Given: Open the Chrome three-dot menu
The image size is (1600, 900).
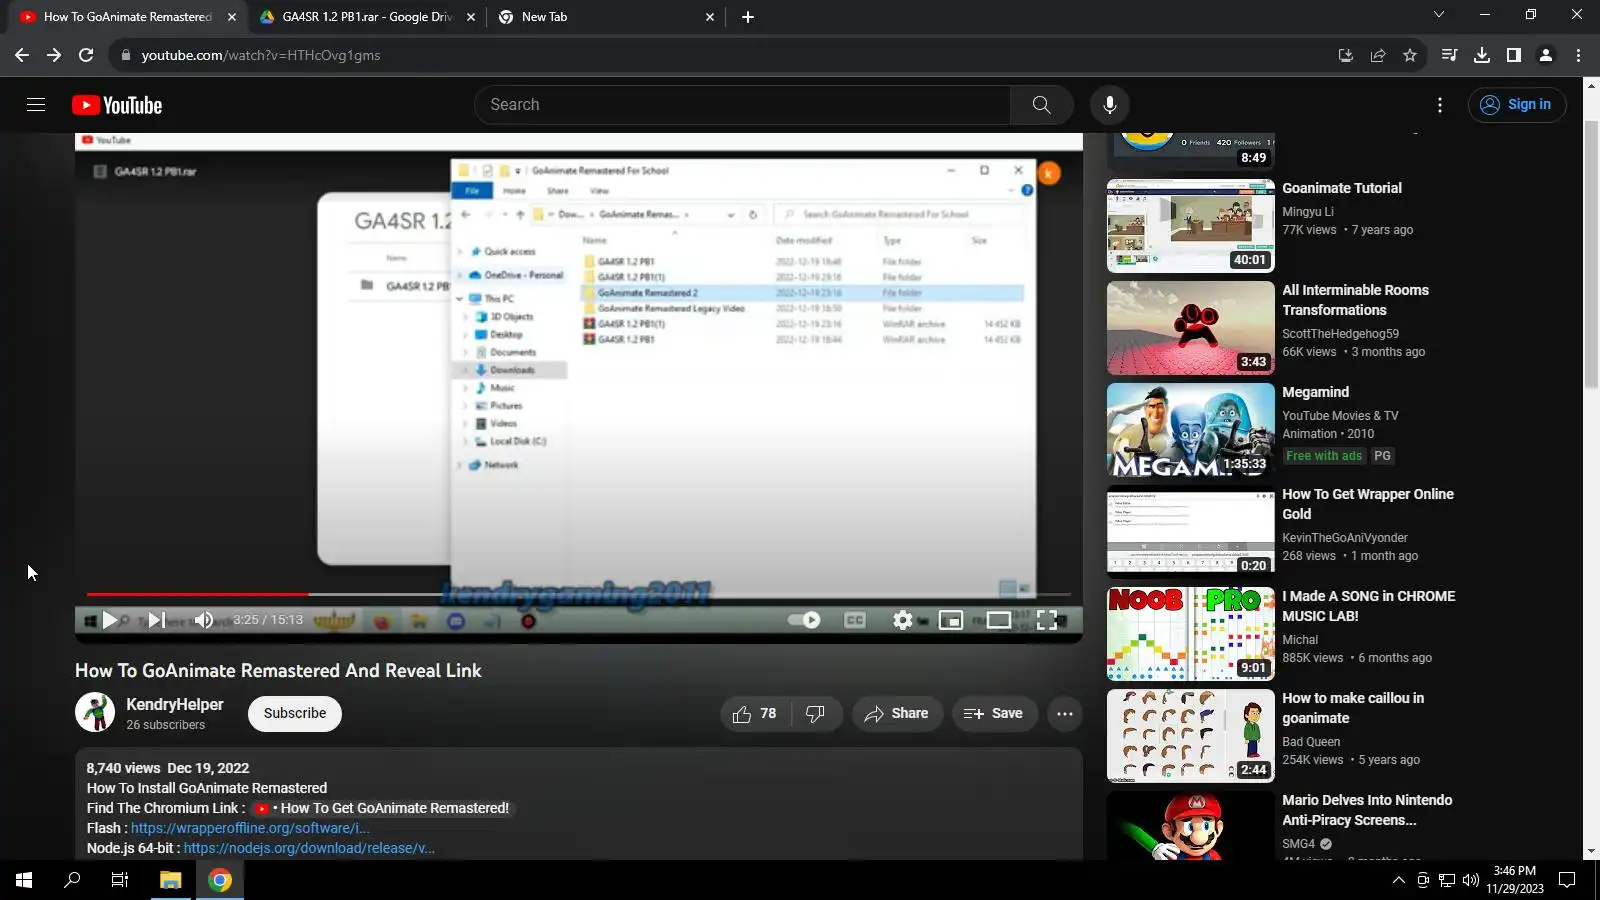Looking at the screenshot, I should [1579, 55].
